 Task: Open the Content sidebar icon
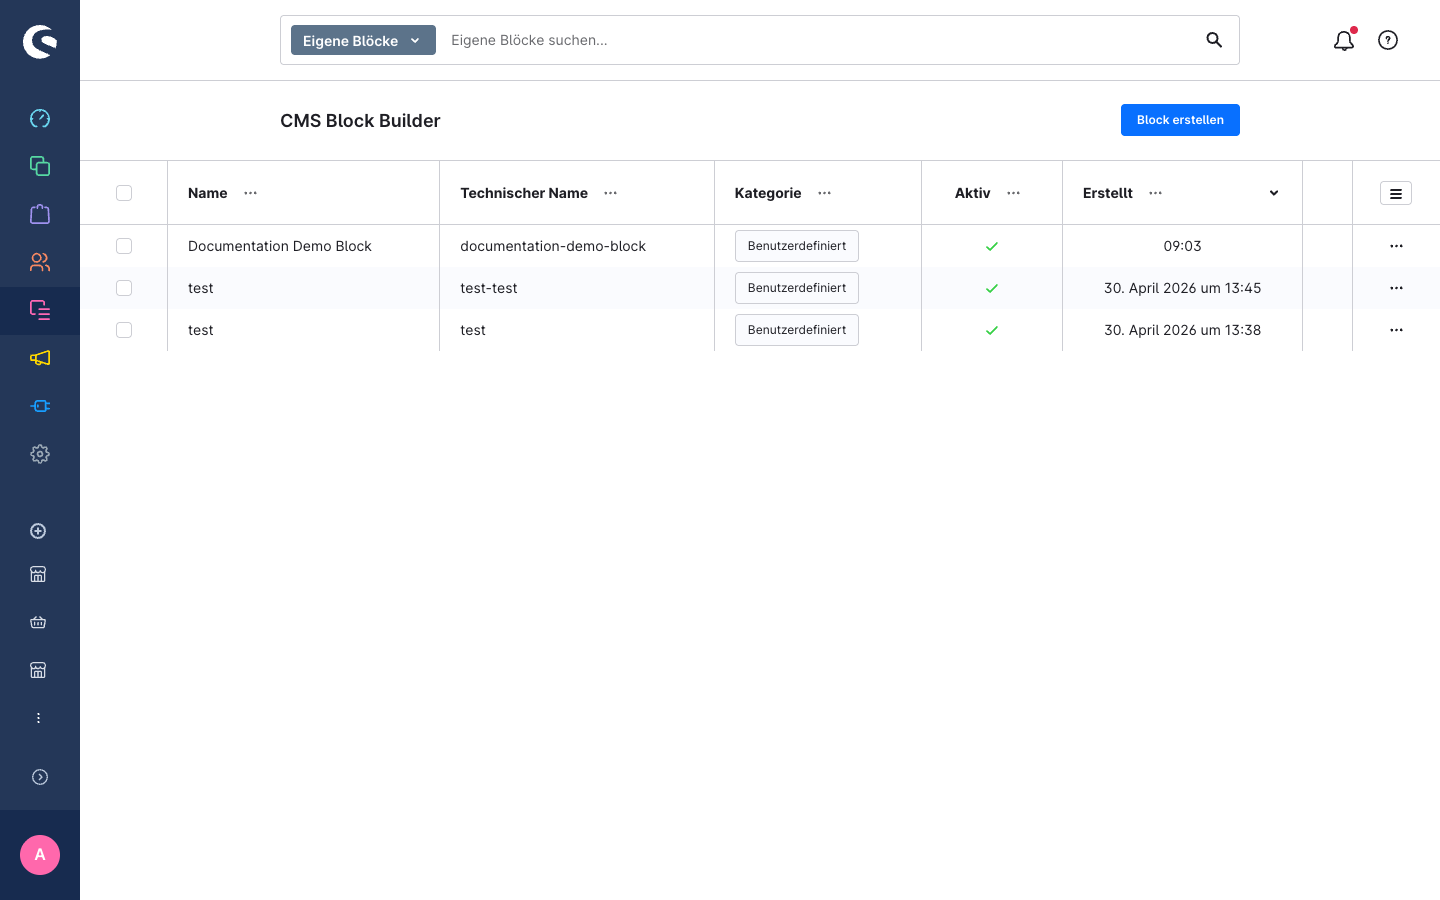40,310
